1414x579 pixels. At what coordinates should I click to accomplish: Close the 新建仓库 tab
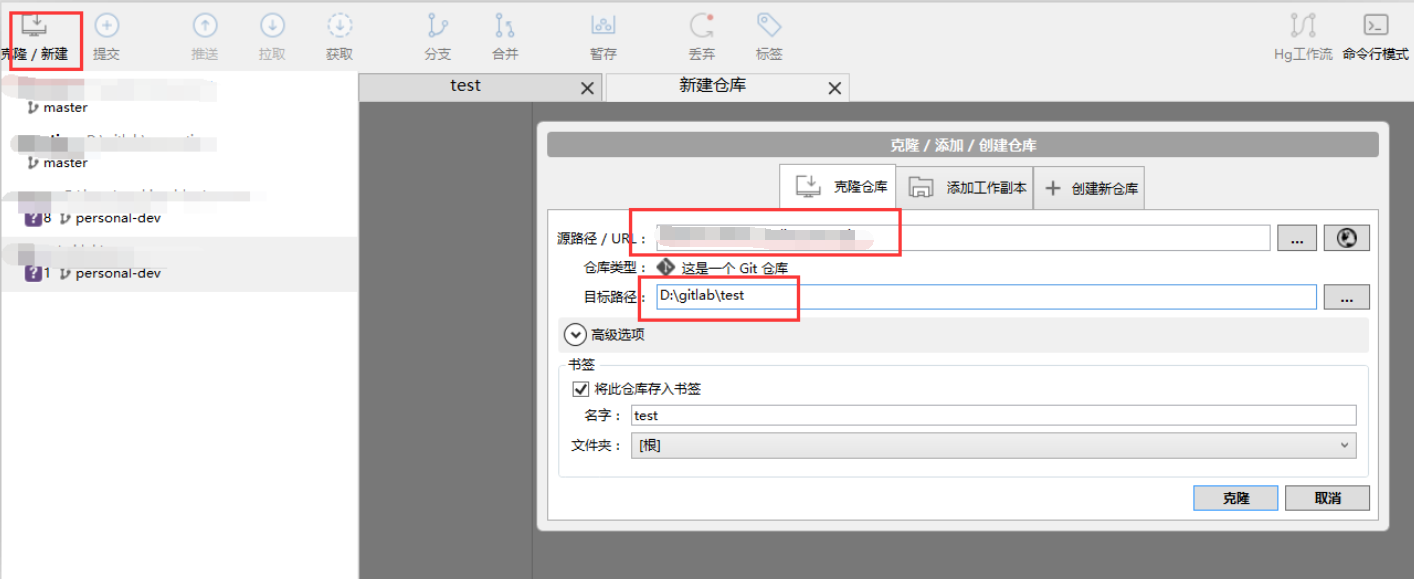click(x=835, y=89)
